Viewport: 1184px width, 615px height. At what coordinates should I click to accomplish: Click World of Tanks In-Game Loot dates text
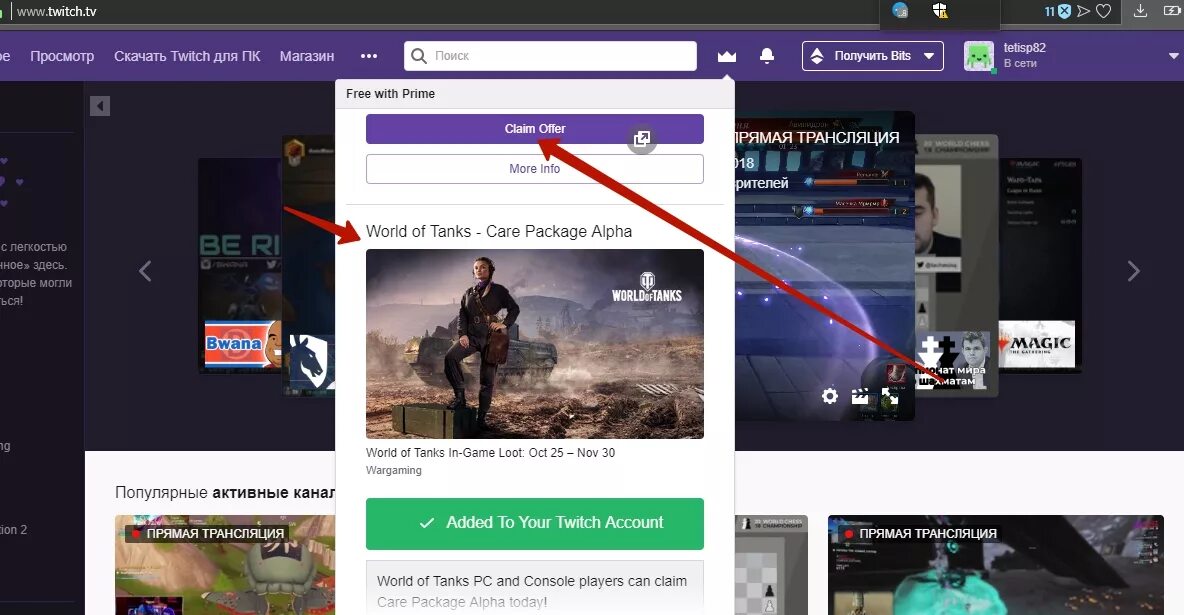coord(490,453)
